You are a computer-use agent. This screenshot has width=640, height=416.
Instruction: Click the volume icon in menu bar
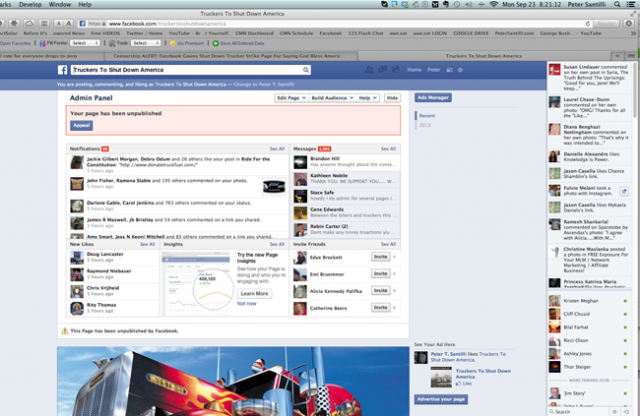tap(469, 4)
